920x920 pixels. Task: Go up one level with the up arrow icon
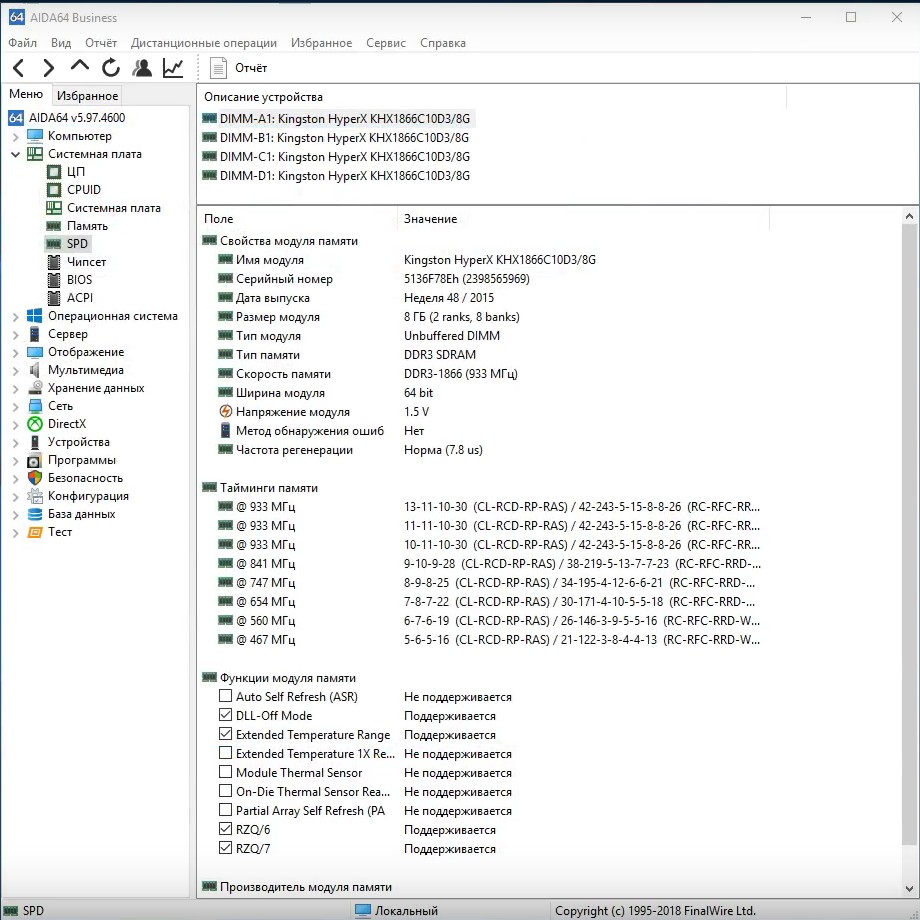80,66
